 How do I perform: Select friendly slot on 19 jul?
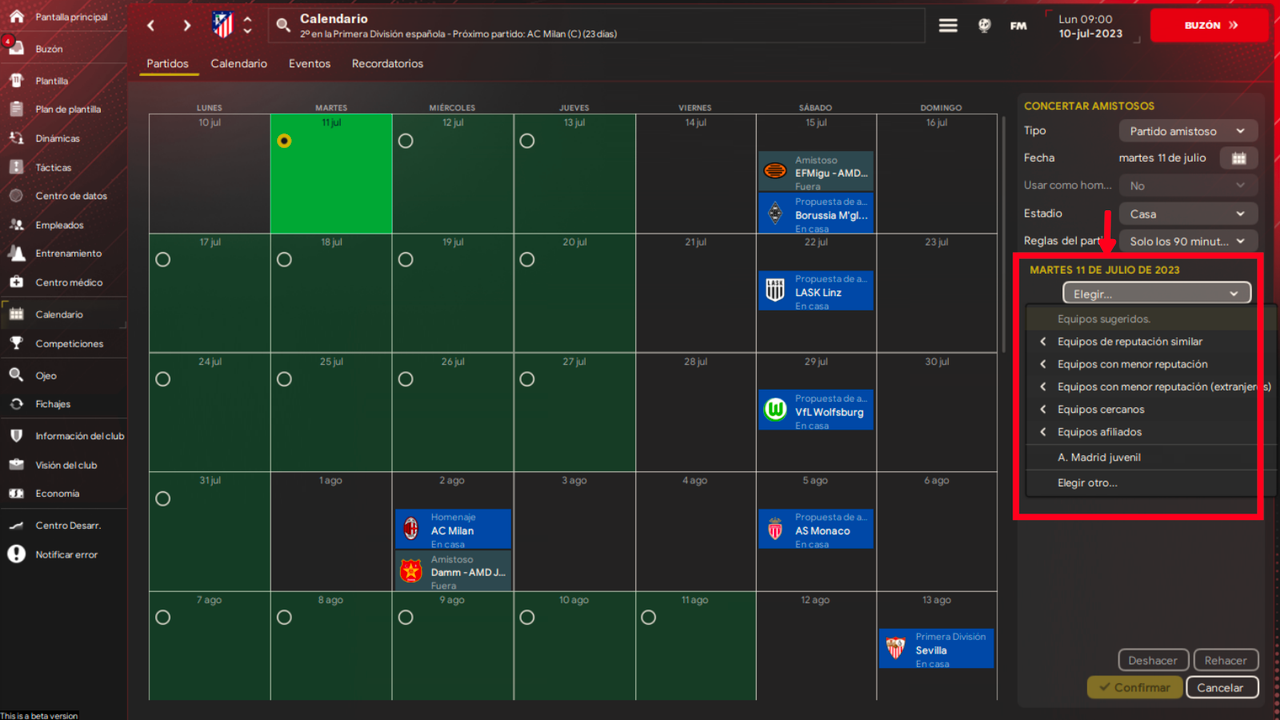[x=405, y=260]
